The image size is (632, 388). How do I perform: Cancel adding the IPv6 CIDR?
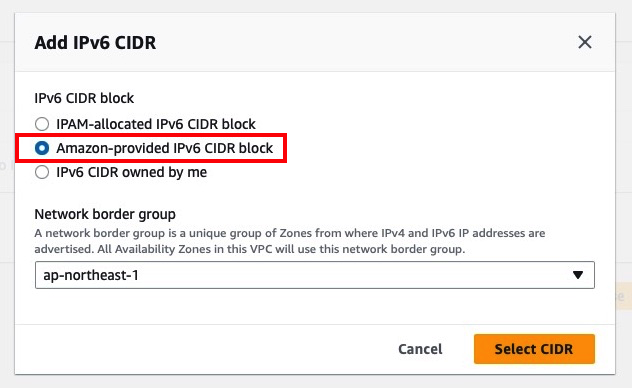[x=420, y=349]
